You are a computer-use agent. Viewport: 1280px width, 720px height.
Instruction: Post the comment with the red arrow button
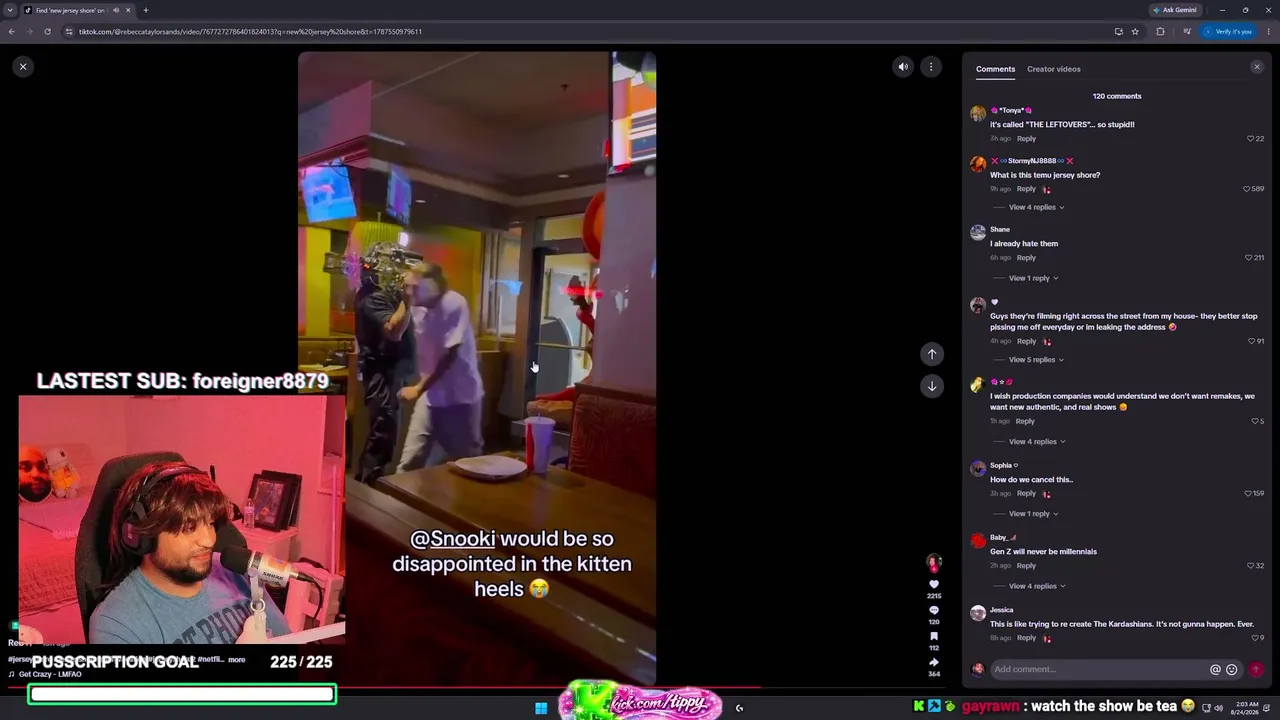1256,669
